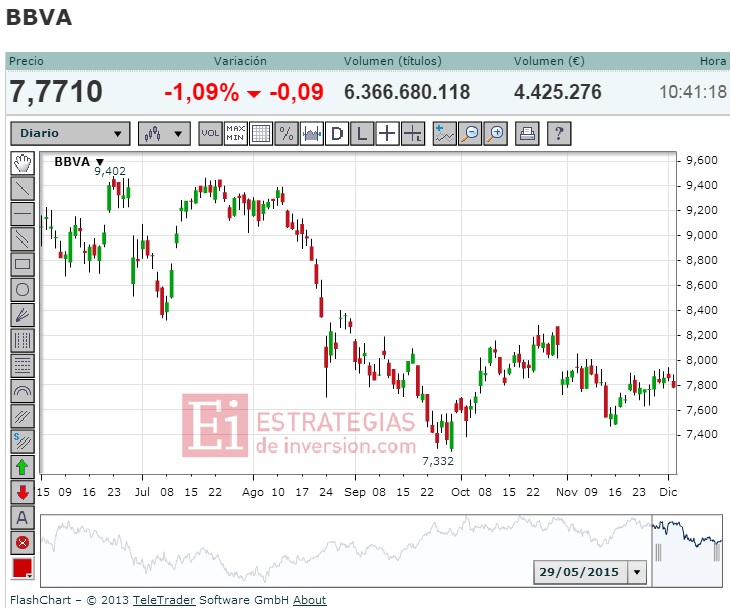Click the price value 7,7710

point(56,91)
